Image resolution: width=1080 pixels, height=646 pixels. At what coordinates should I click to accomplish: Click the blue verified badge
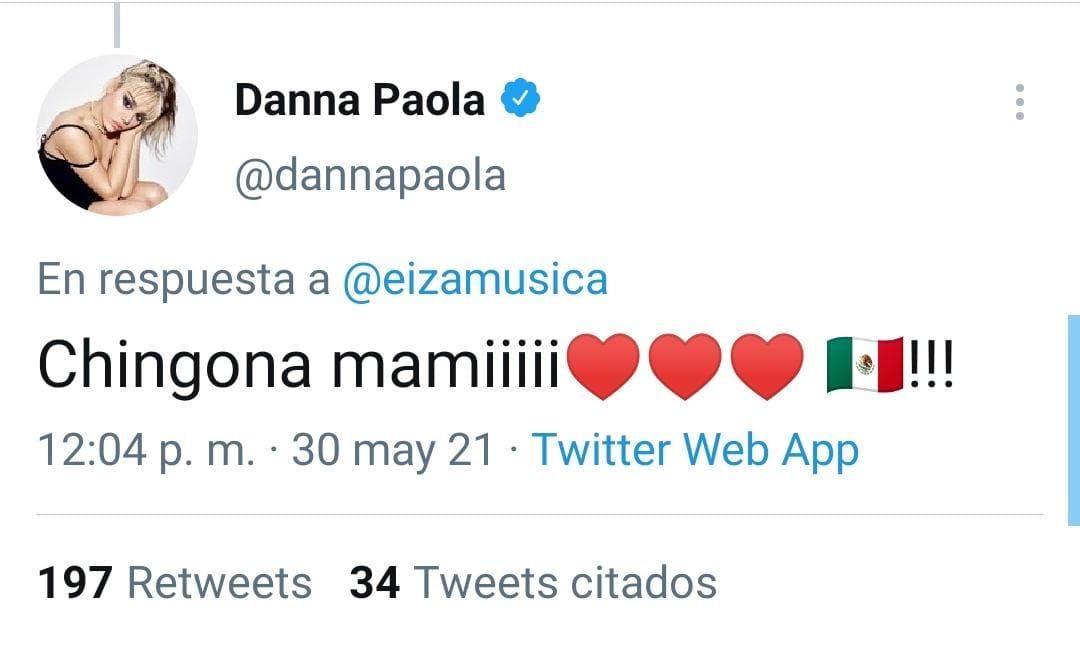point(521,100)
